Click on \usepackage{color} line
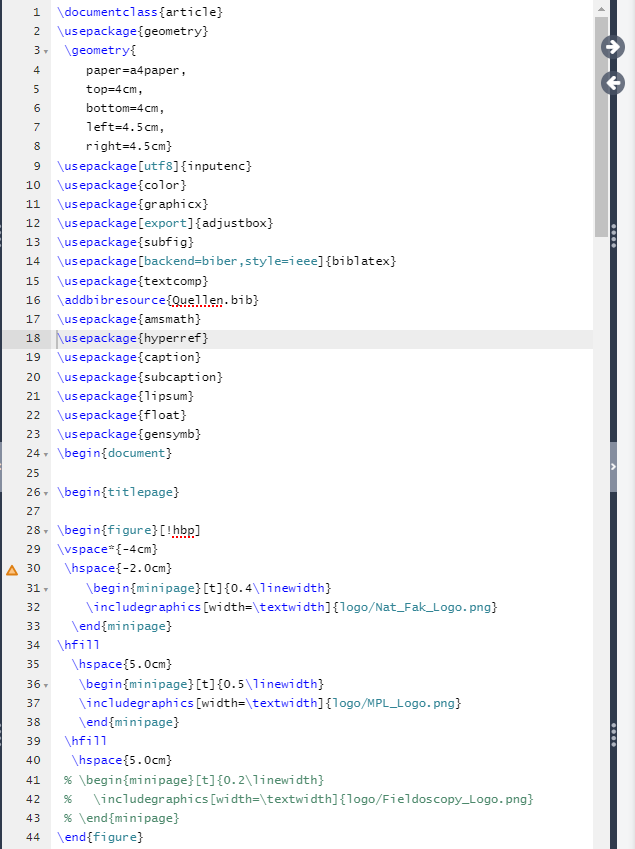Viewport: 635px width, 849px height. 122,185
